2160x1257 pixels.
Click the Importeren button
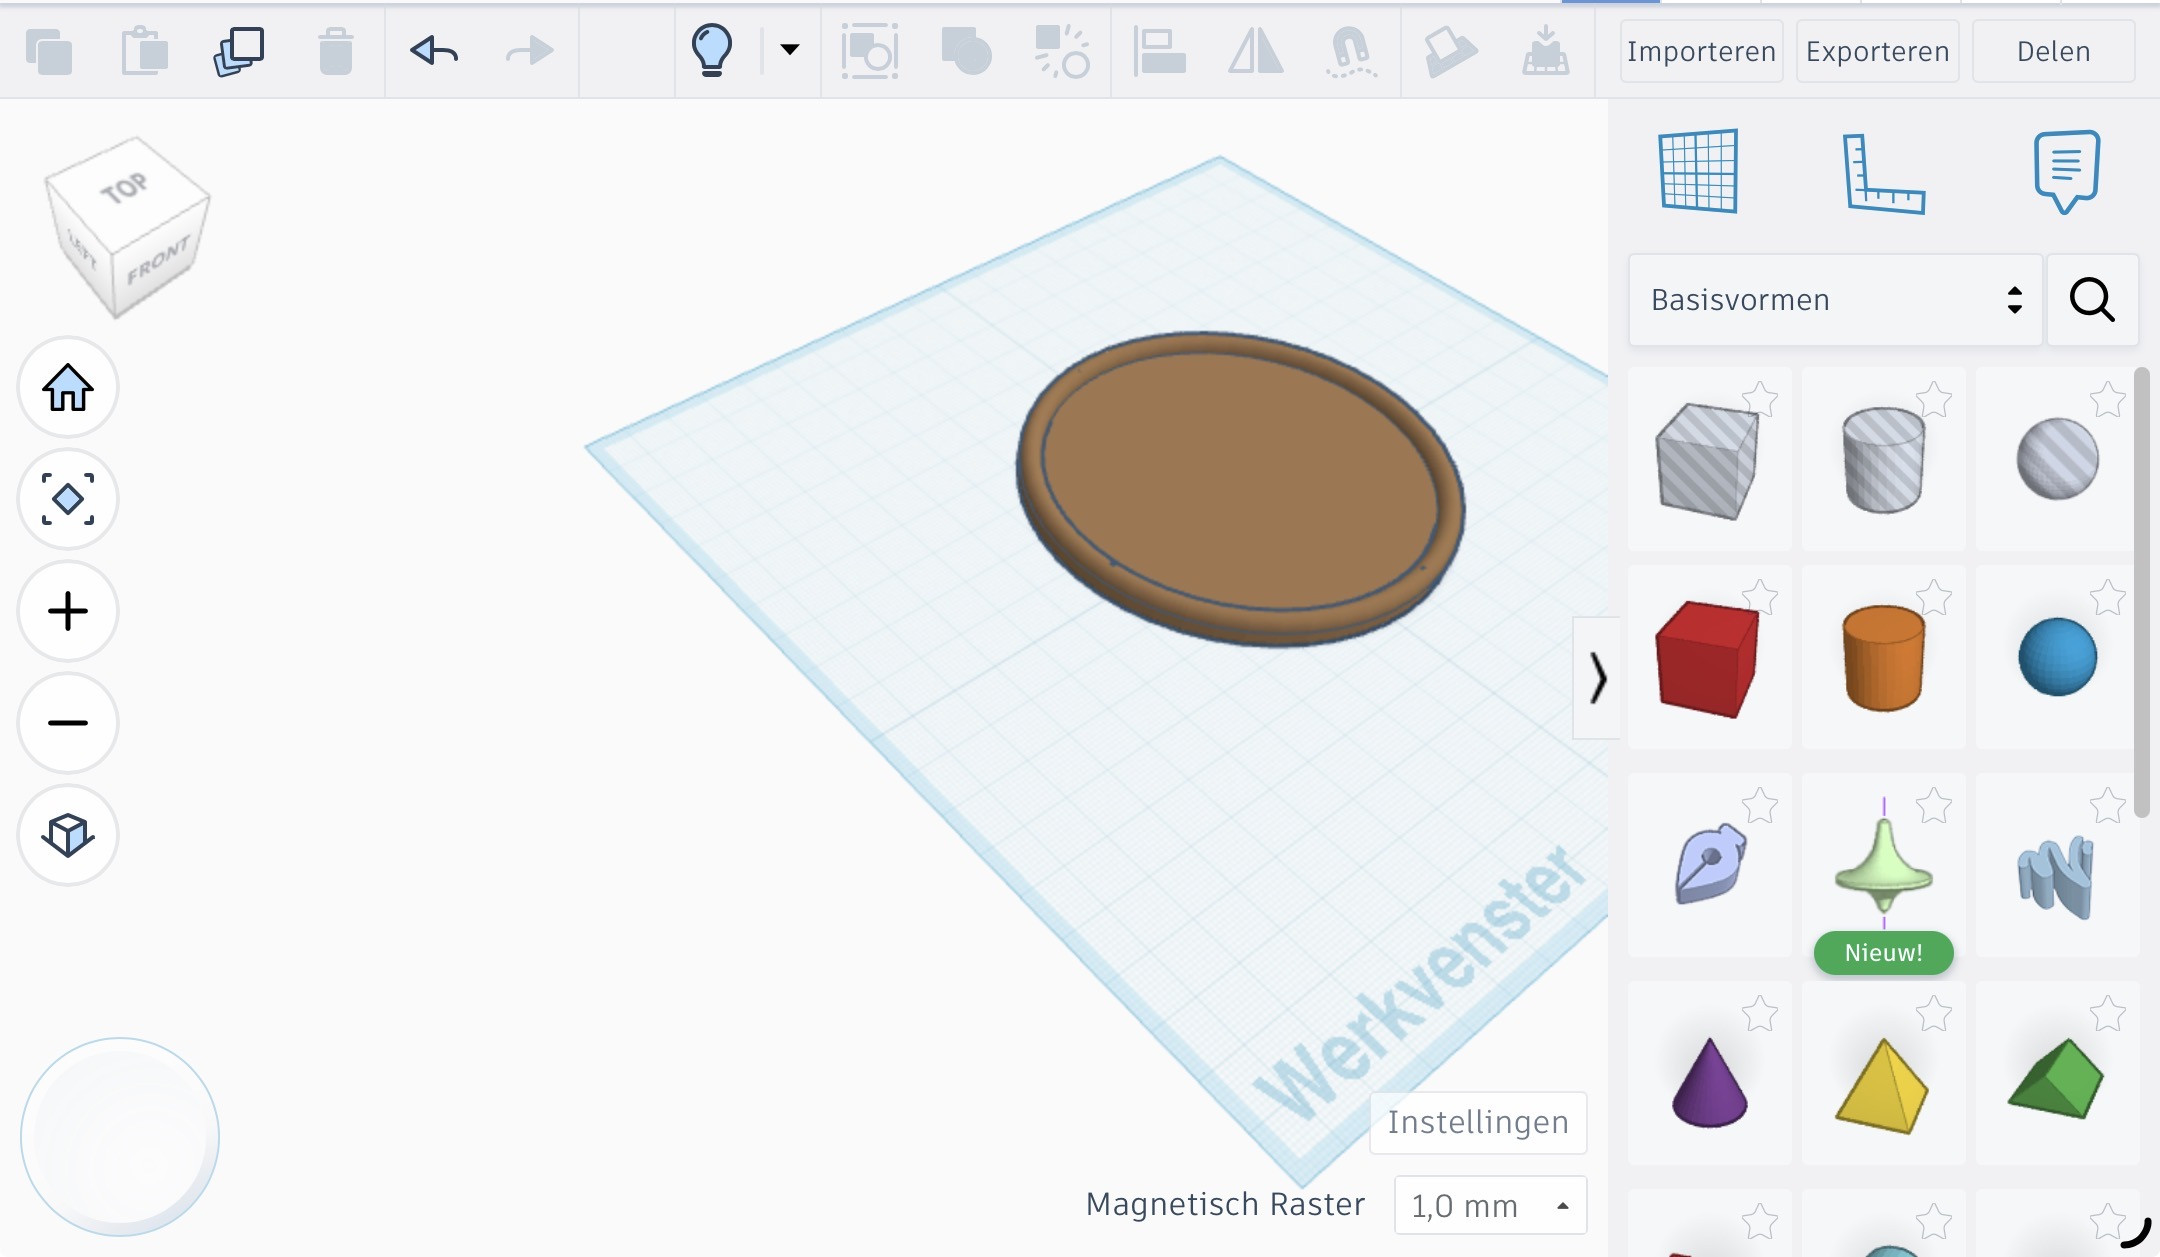[x=1700, y=51]
